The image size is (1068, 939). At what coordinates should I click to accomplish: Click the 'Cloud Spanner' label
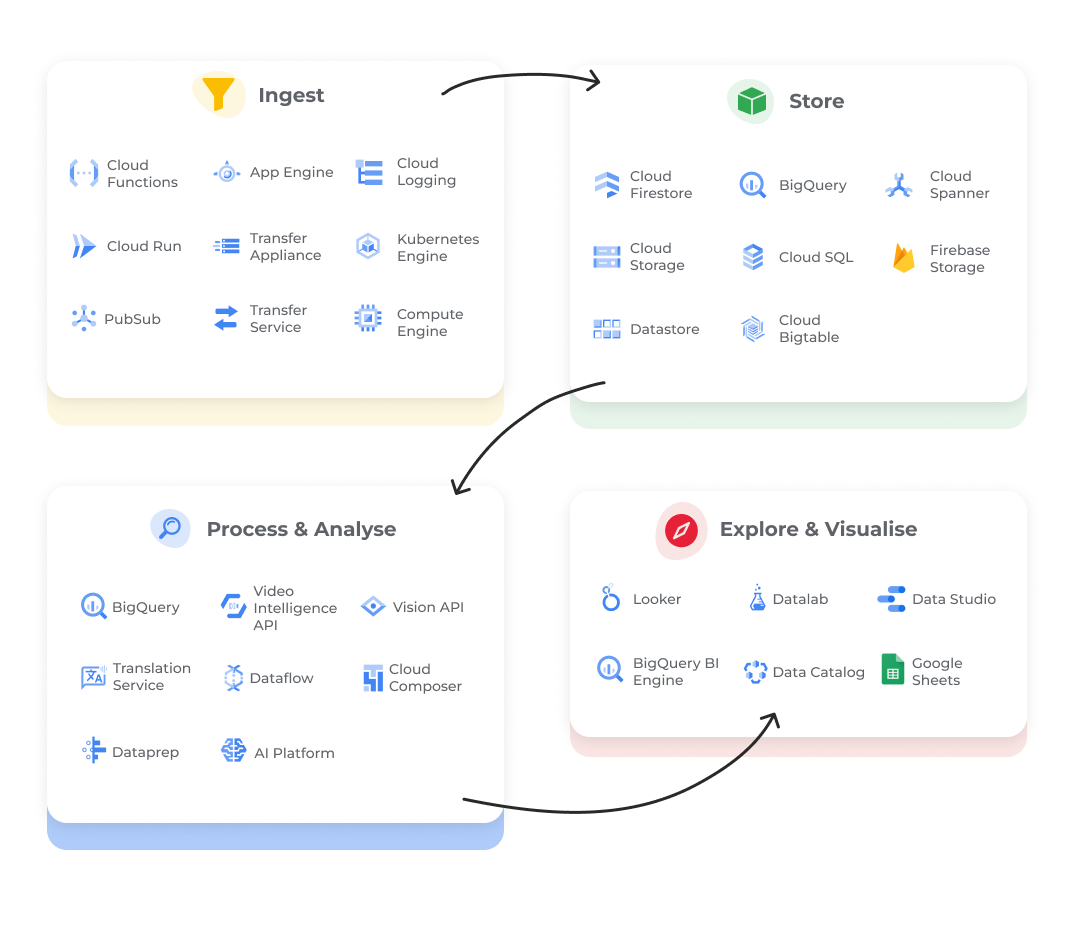pos(960,185)
